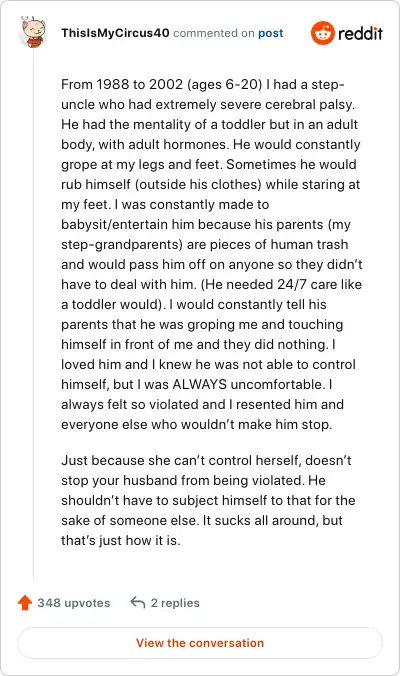Image resolution: width=400 pixels, height=676 pixels.
Task: Open ThisIsMyCircus40's avatar image
Action: click(x=32, y=31)
